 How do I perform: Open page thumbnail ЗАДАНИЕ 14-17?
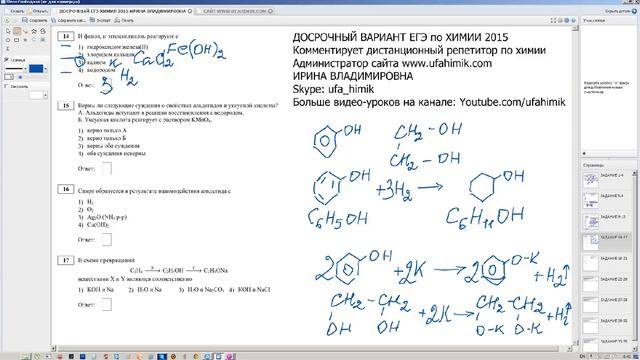pos(591,242)
